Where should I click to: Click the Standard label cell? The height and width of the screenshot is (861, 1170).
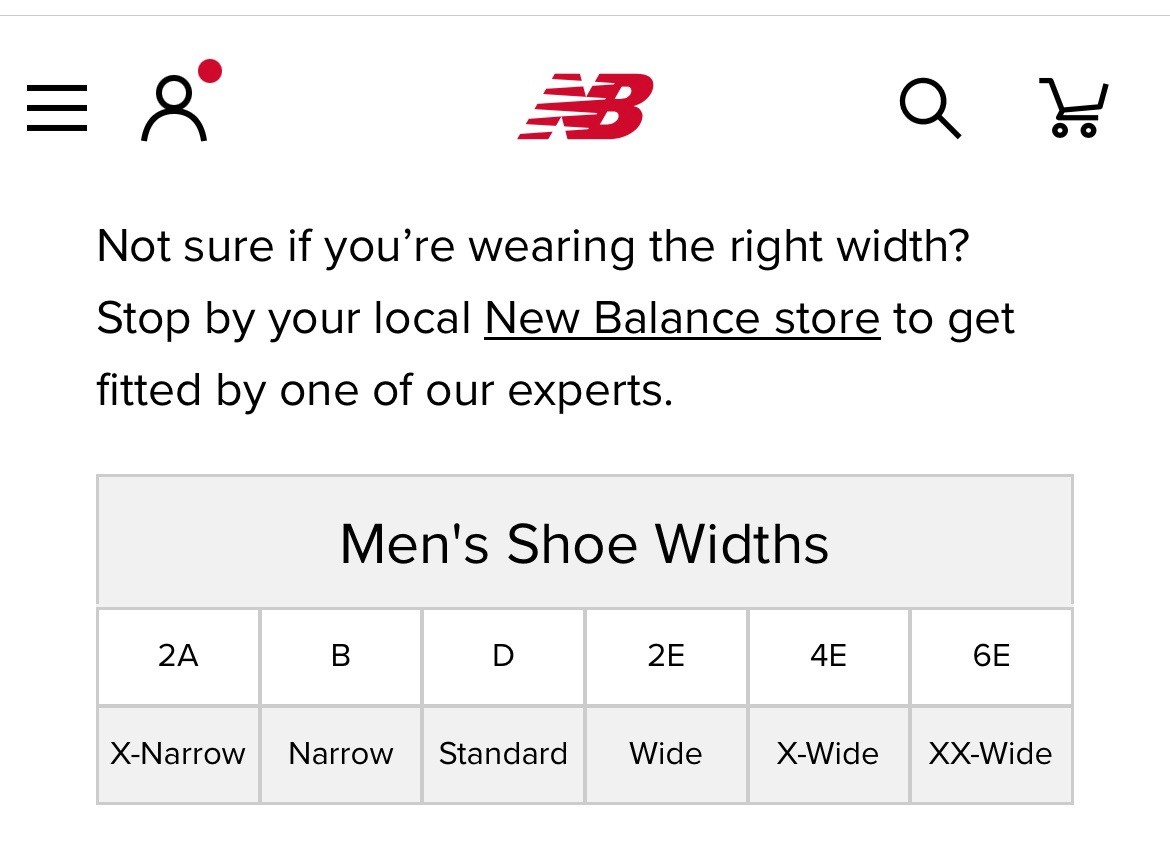(504, 754)
